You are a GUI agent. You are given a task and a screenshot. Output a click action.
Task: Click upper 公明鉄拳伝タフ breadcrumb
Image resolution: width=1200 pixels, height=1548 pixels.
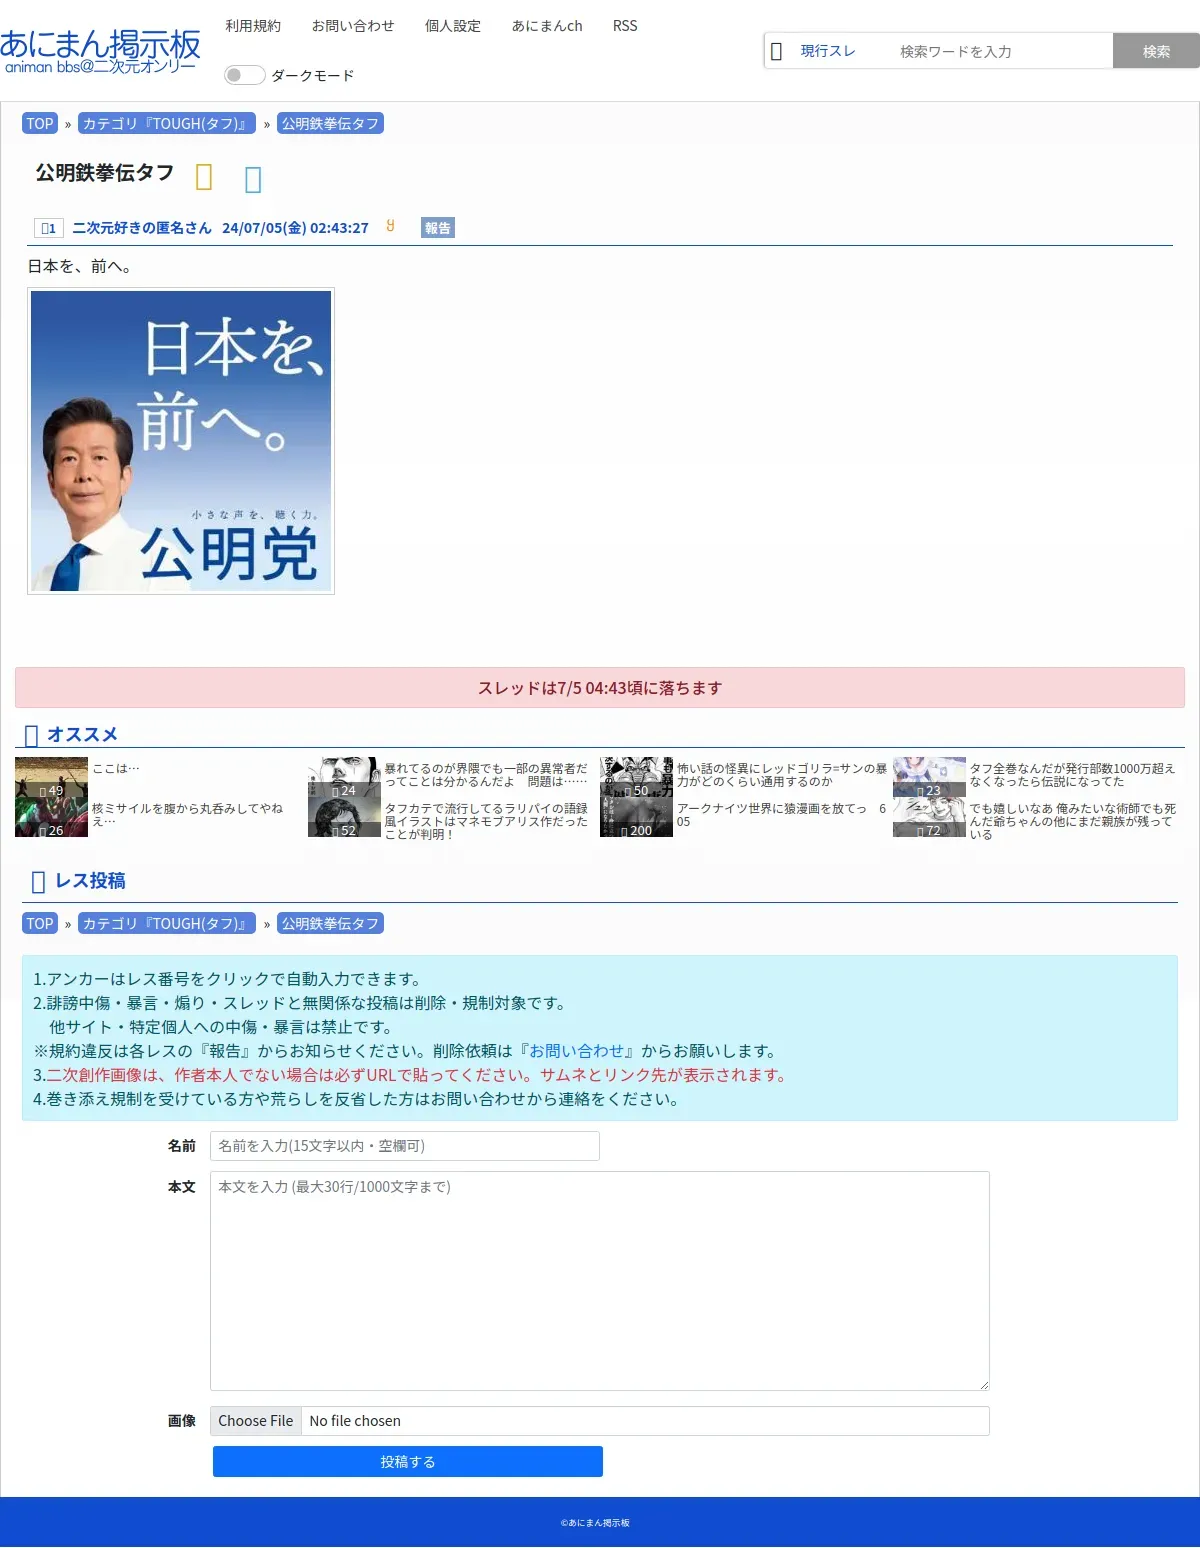pyautogui.click(x=330, y=124)
